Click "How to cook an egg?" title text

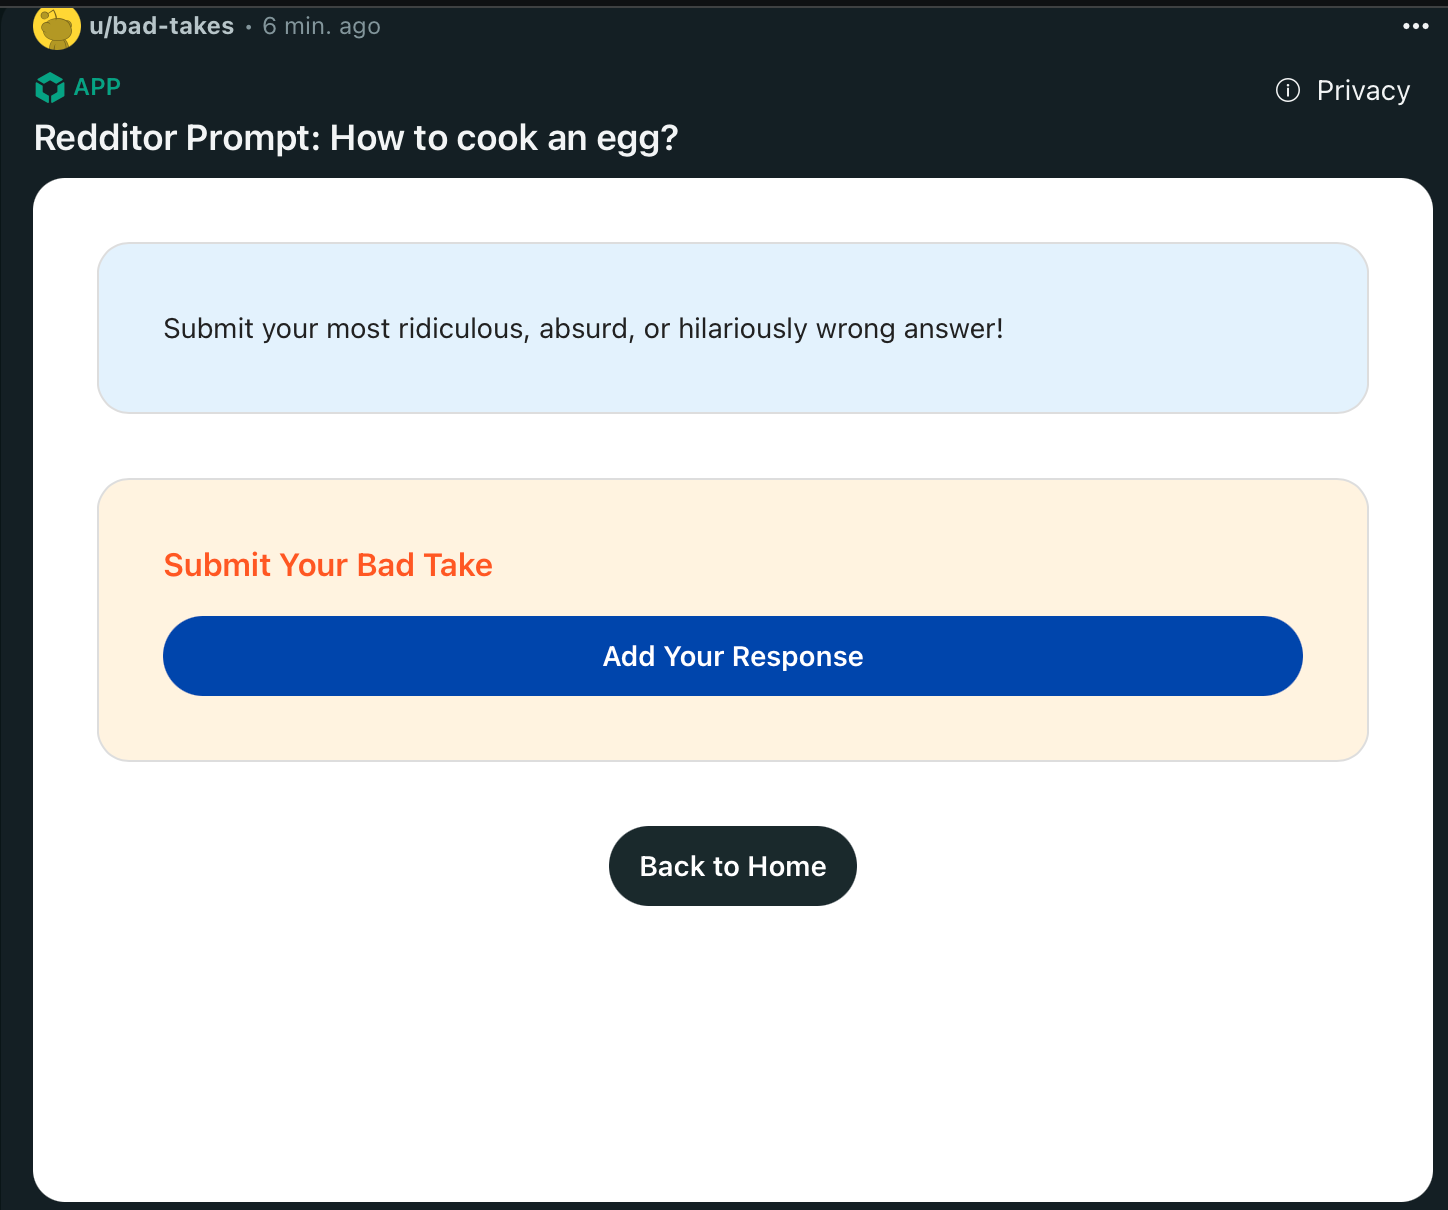(x=504, y=138)
